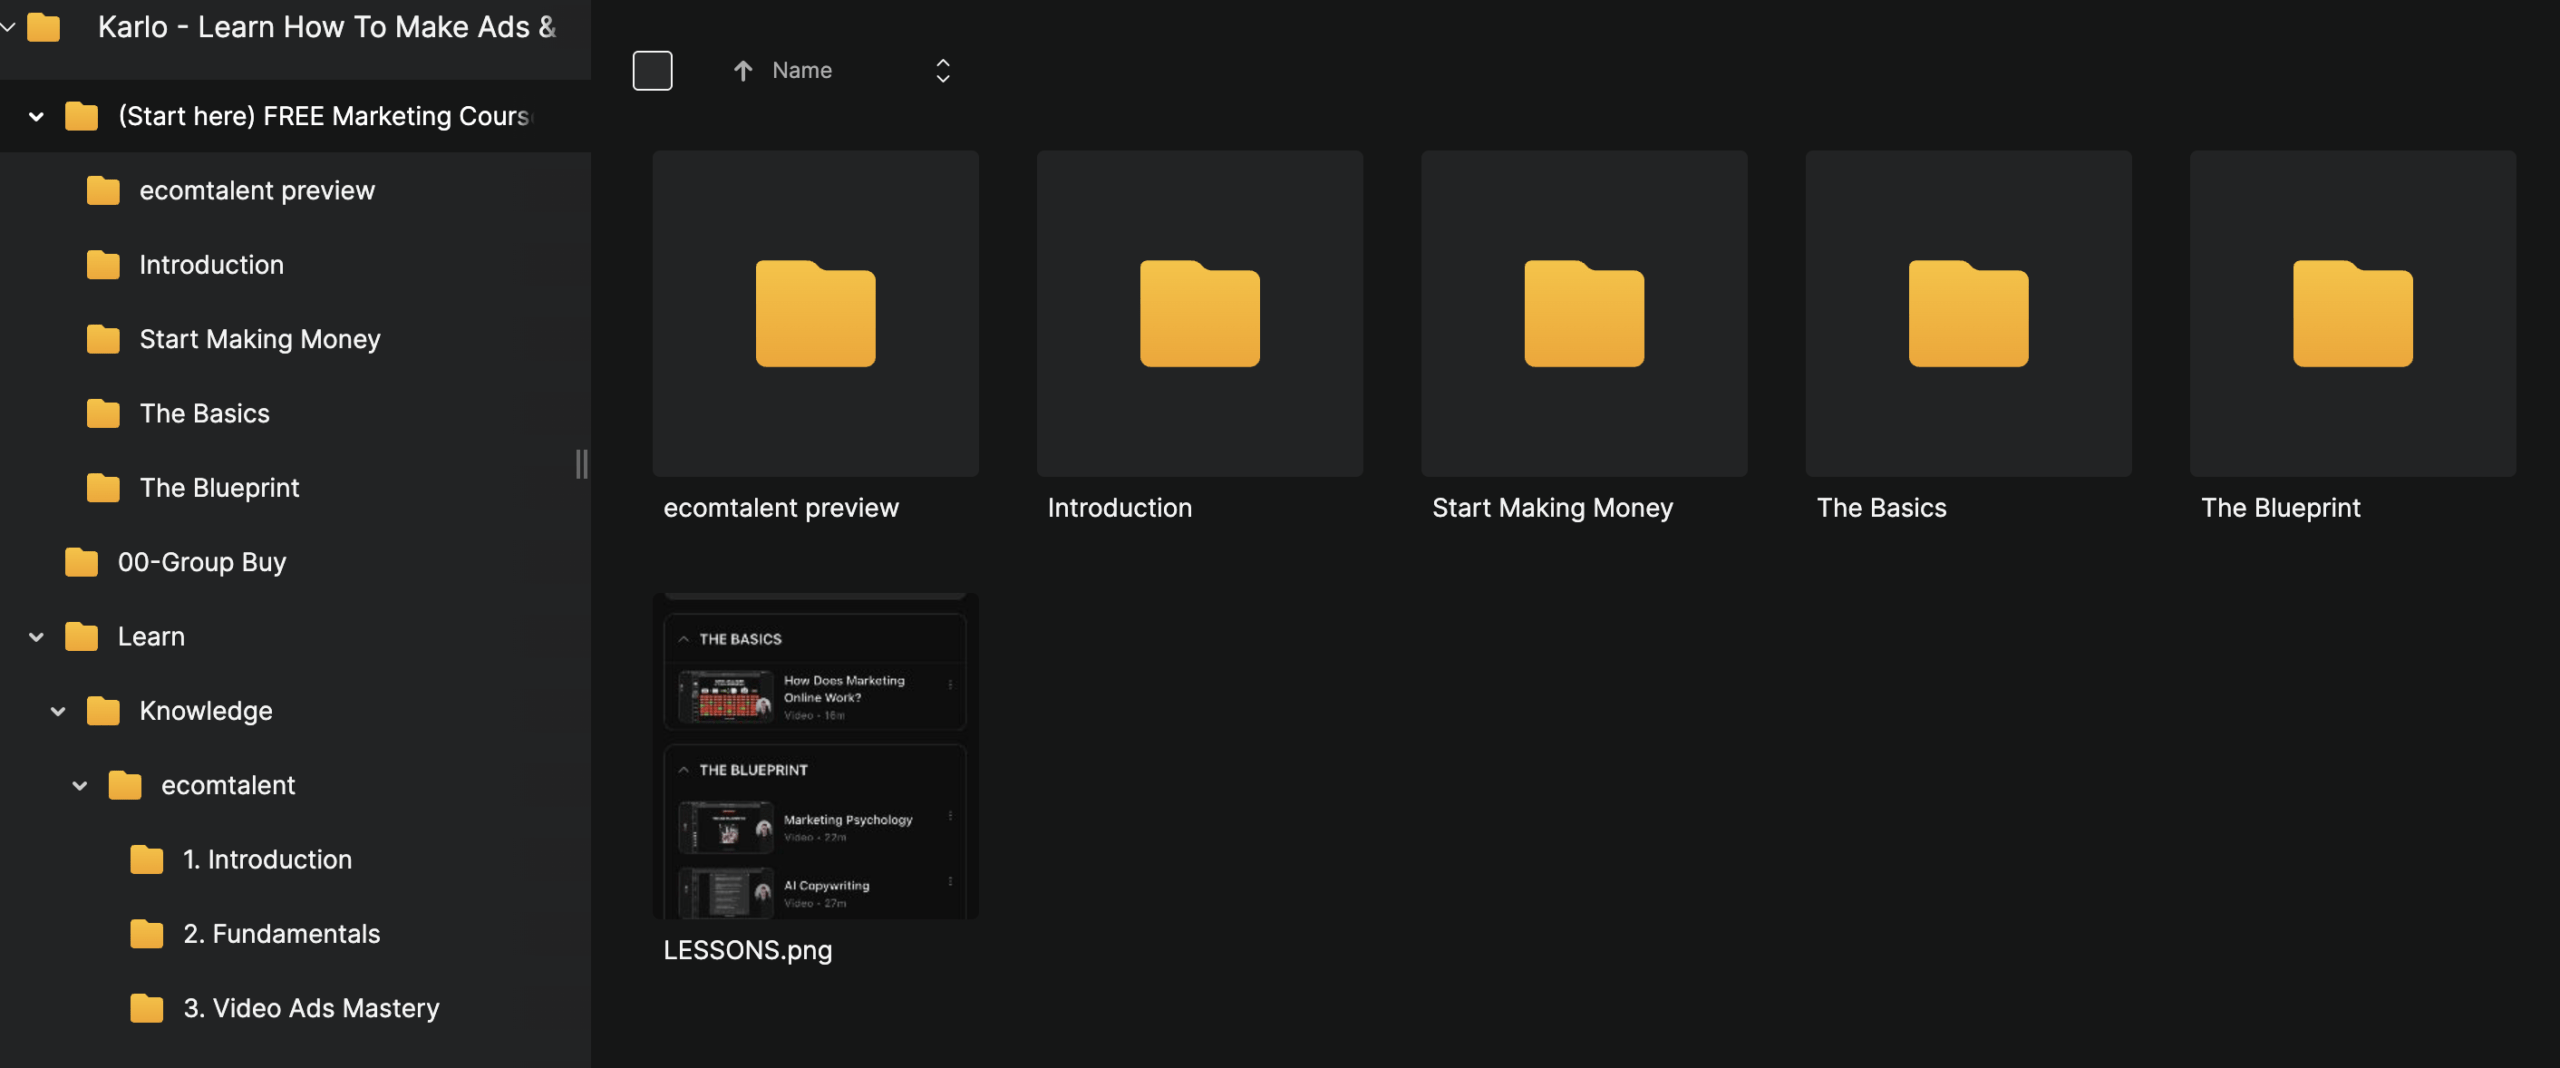Open the Introduction folder icon in grid

tap(1199, 313)
